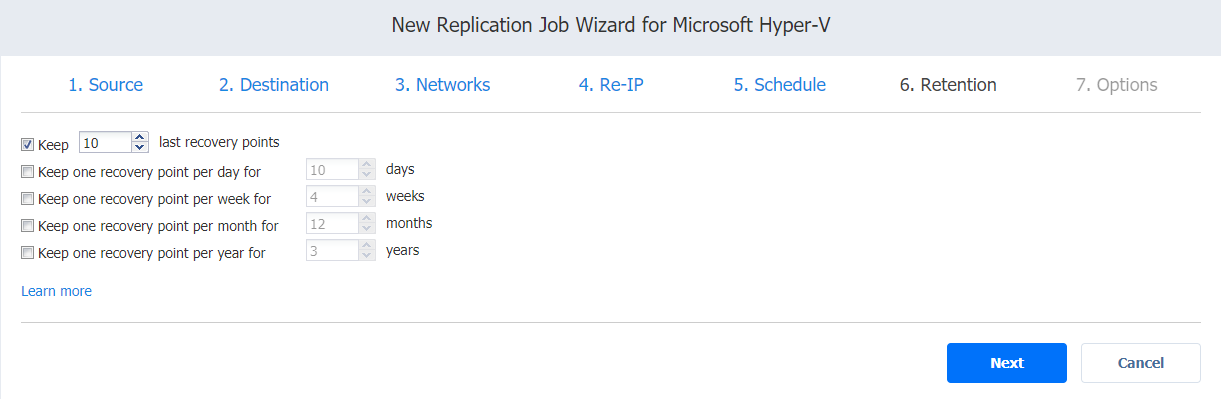Return to the 5. Schedule step

click(779, 85)
